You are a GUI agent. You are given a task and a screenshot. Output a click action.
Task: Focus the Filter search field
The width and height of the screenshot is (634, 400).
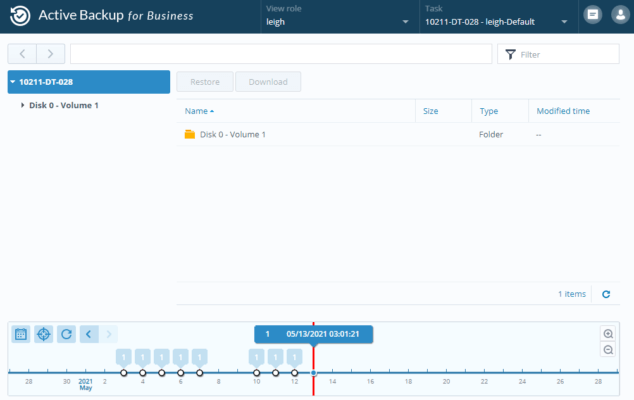pyautogui.click(x=558, y=54)
